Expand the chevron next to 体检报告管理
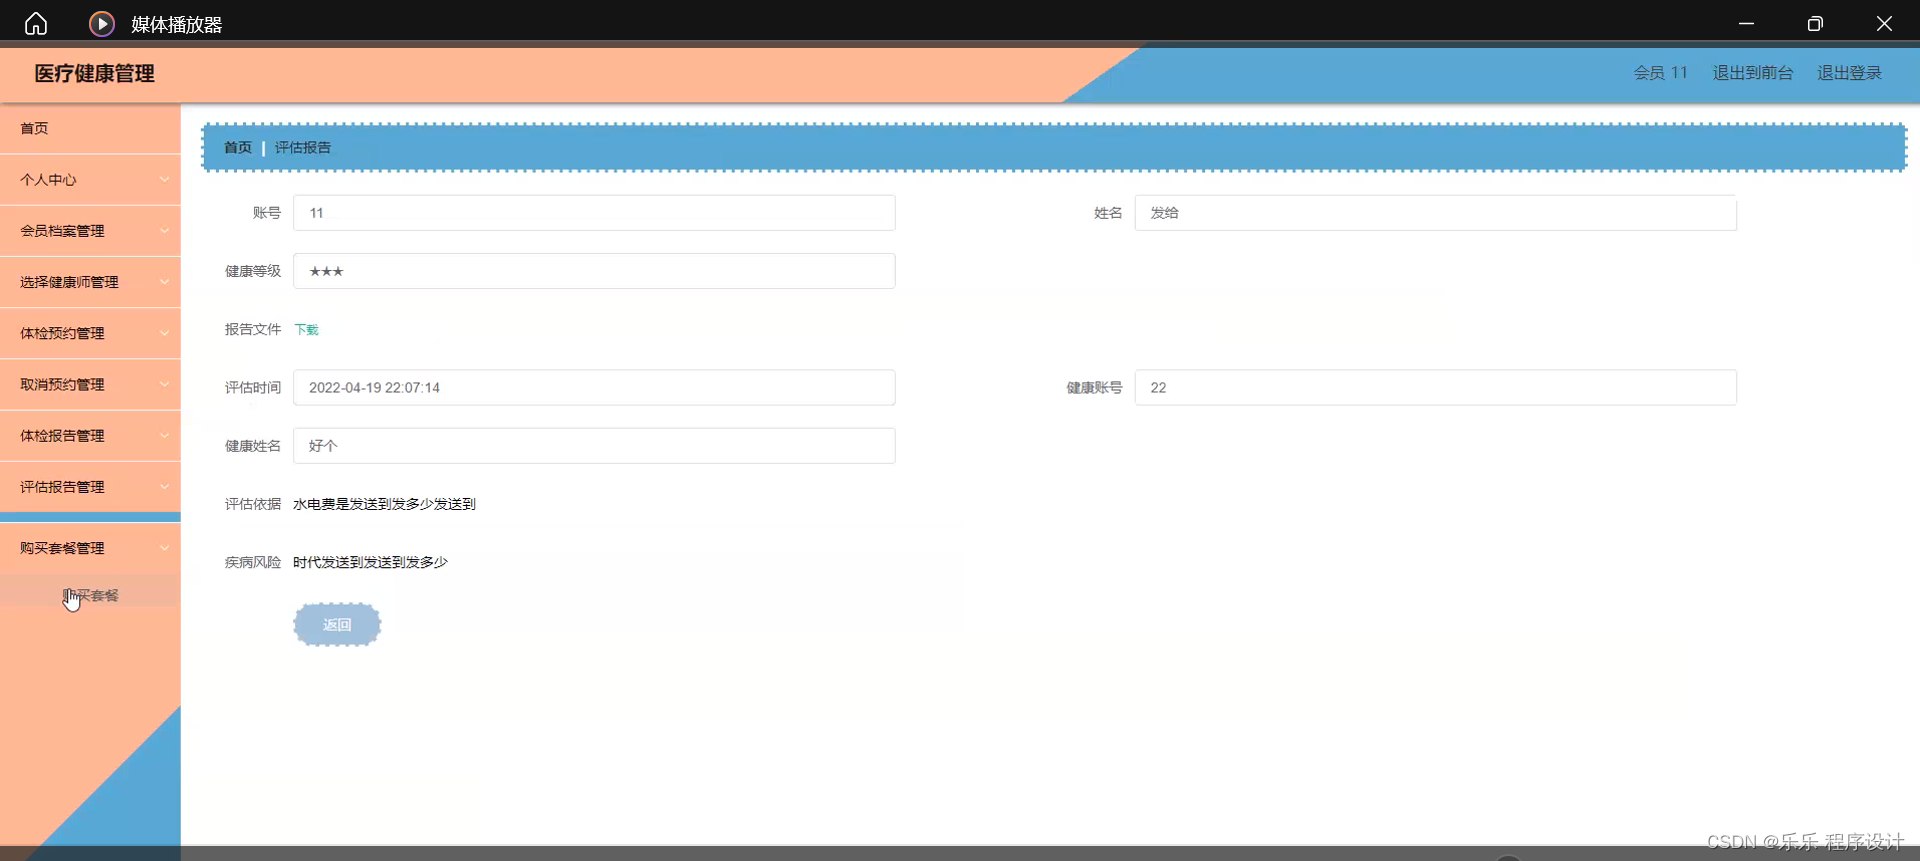 click(x=164, y=436)
